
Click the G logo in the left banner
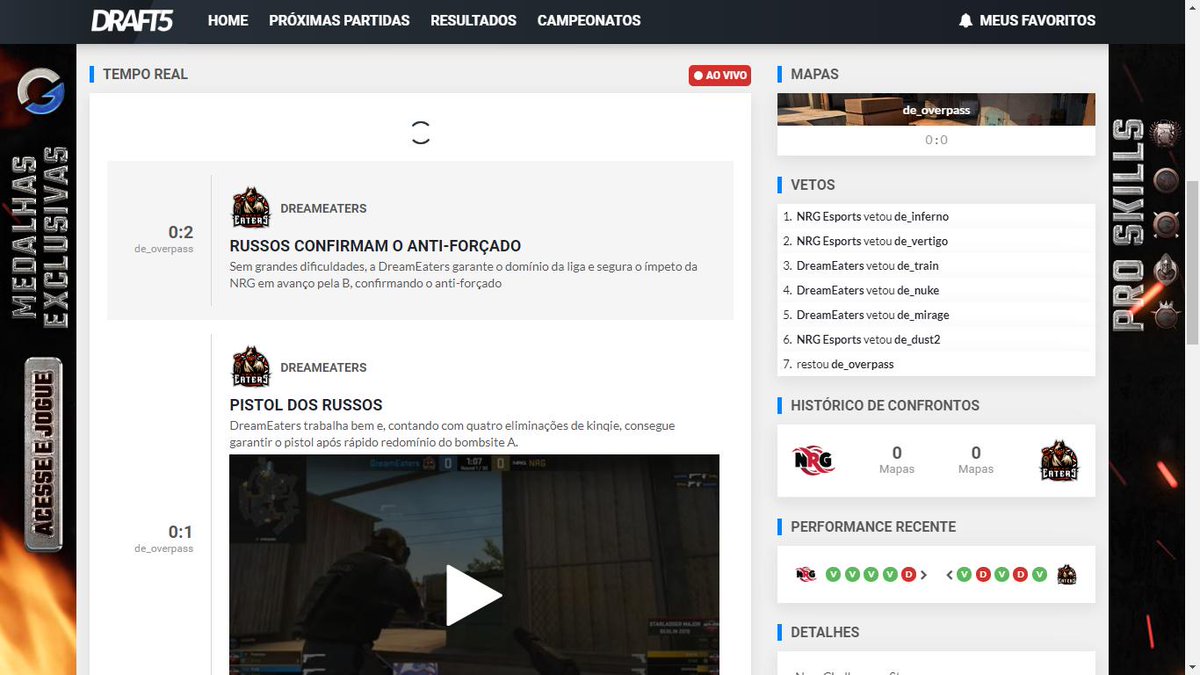click(x=40, y=94)
